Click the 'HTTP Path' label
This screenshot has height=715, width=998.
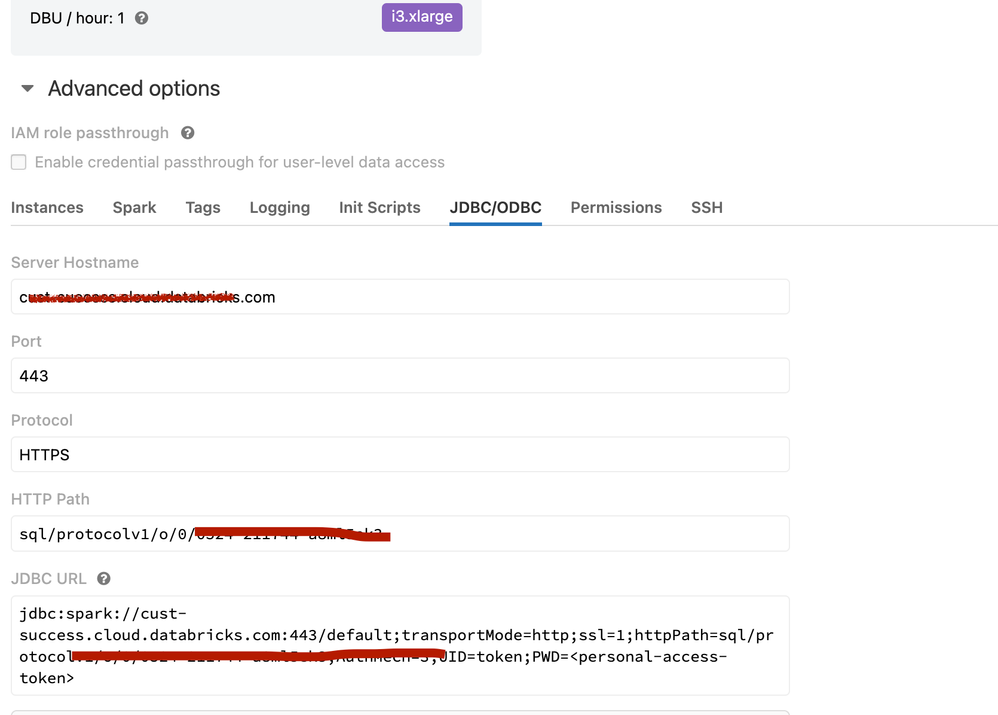[50, 499]
